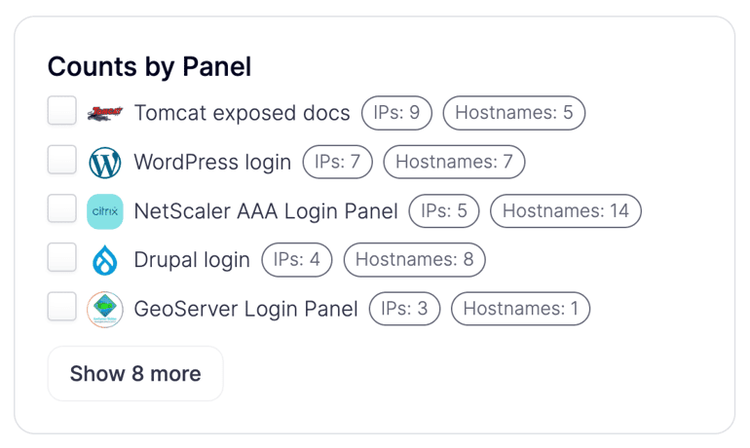
Task: Click the Drupal Hostnames: 8 badge
Action: point(414,260)
